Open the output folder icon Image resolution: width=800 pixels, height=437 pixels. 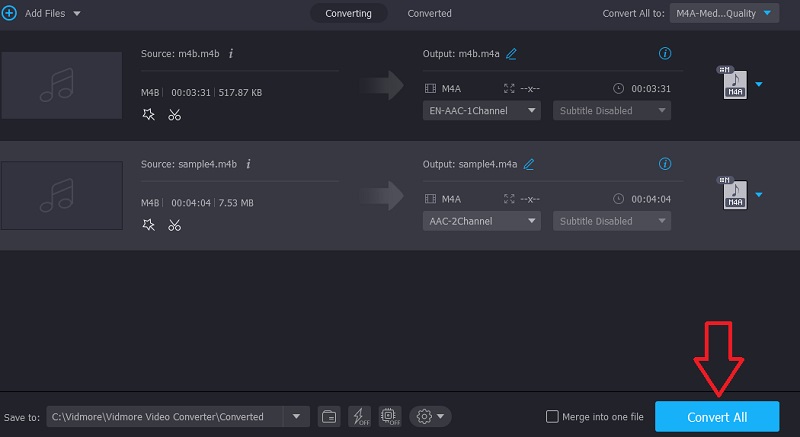(329, 416)
